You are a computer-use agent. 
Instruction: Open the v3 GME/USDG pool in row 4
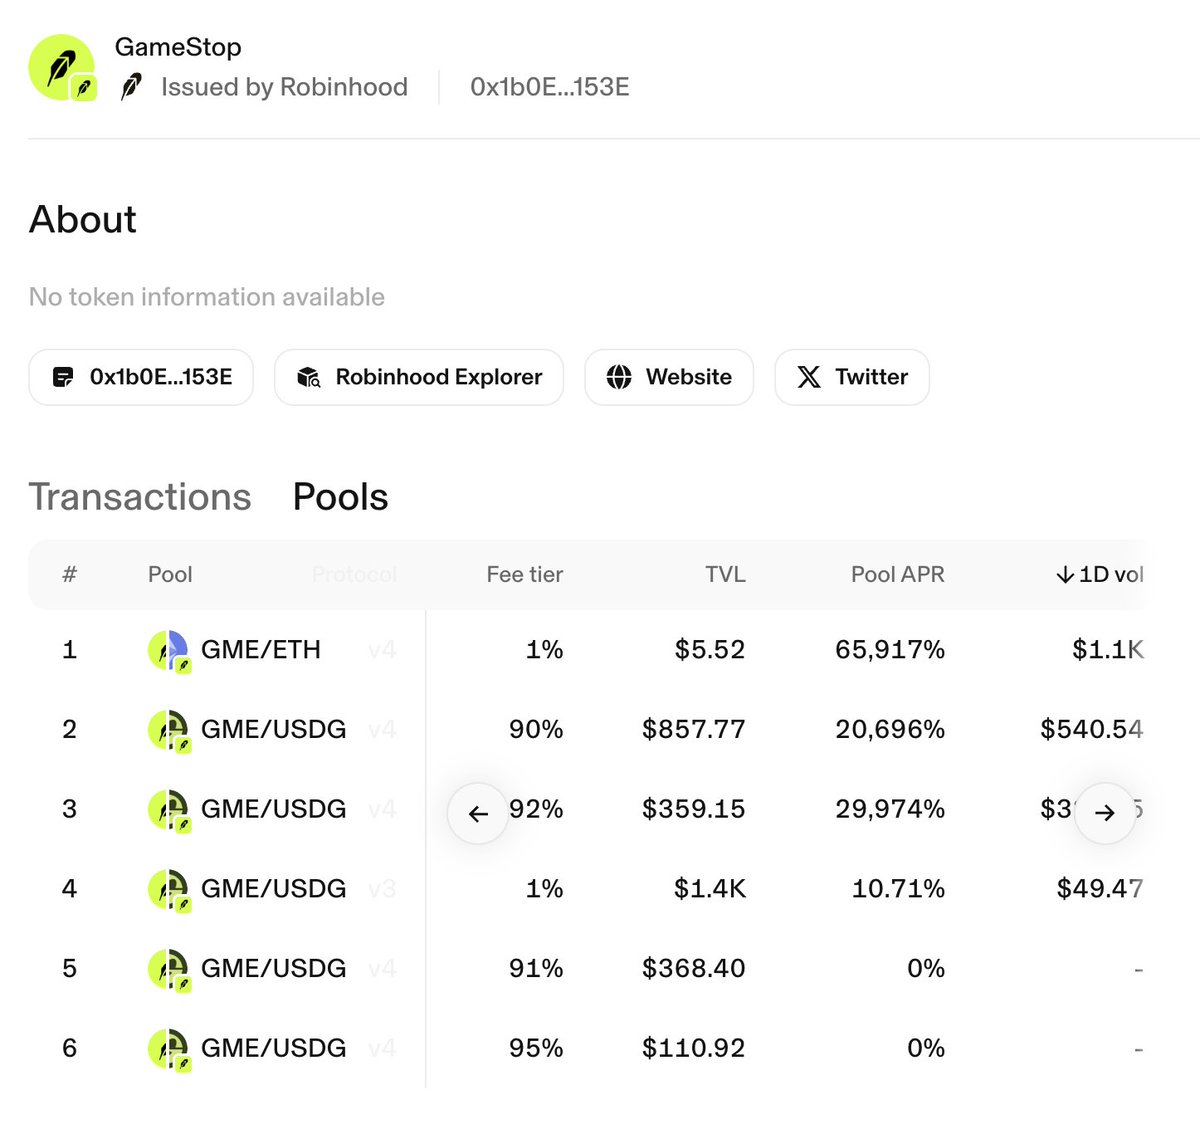point(586,888)
